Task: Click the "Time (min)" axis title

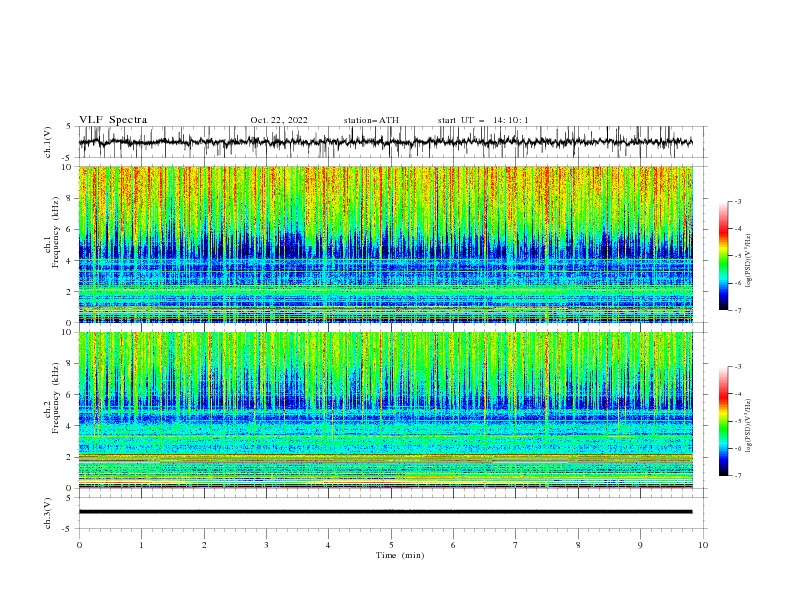Action: [400, 555]
